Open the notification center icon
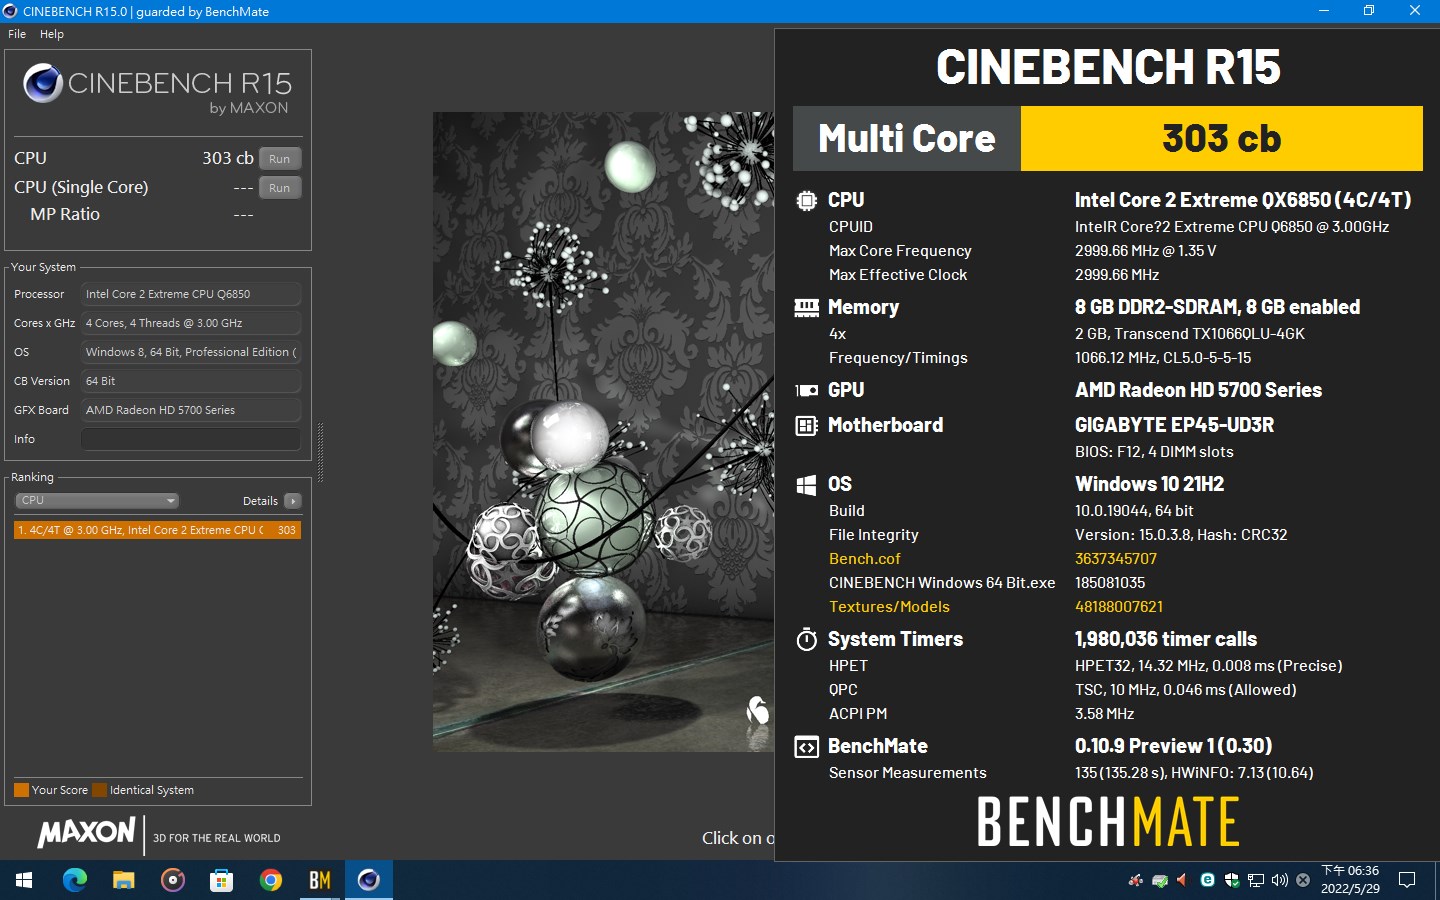 [1407, 880]
